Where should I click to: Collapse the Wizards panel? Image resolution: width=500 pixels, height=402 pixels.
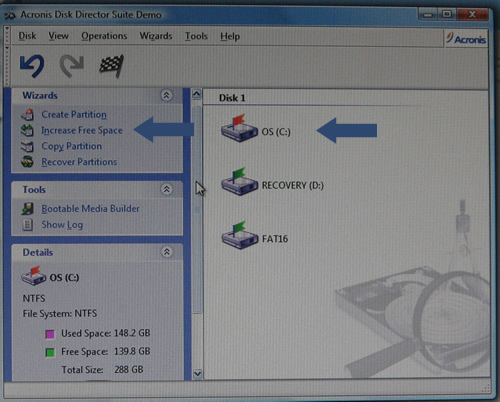pos(166,95)
